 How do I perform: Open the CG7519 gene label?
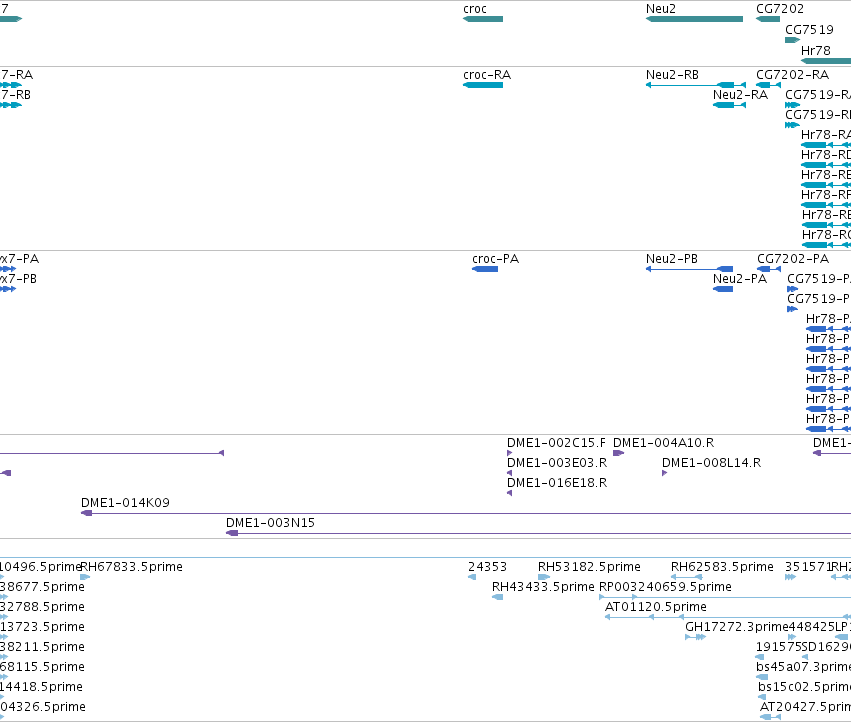tap(809, 29)
